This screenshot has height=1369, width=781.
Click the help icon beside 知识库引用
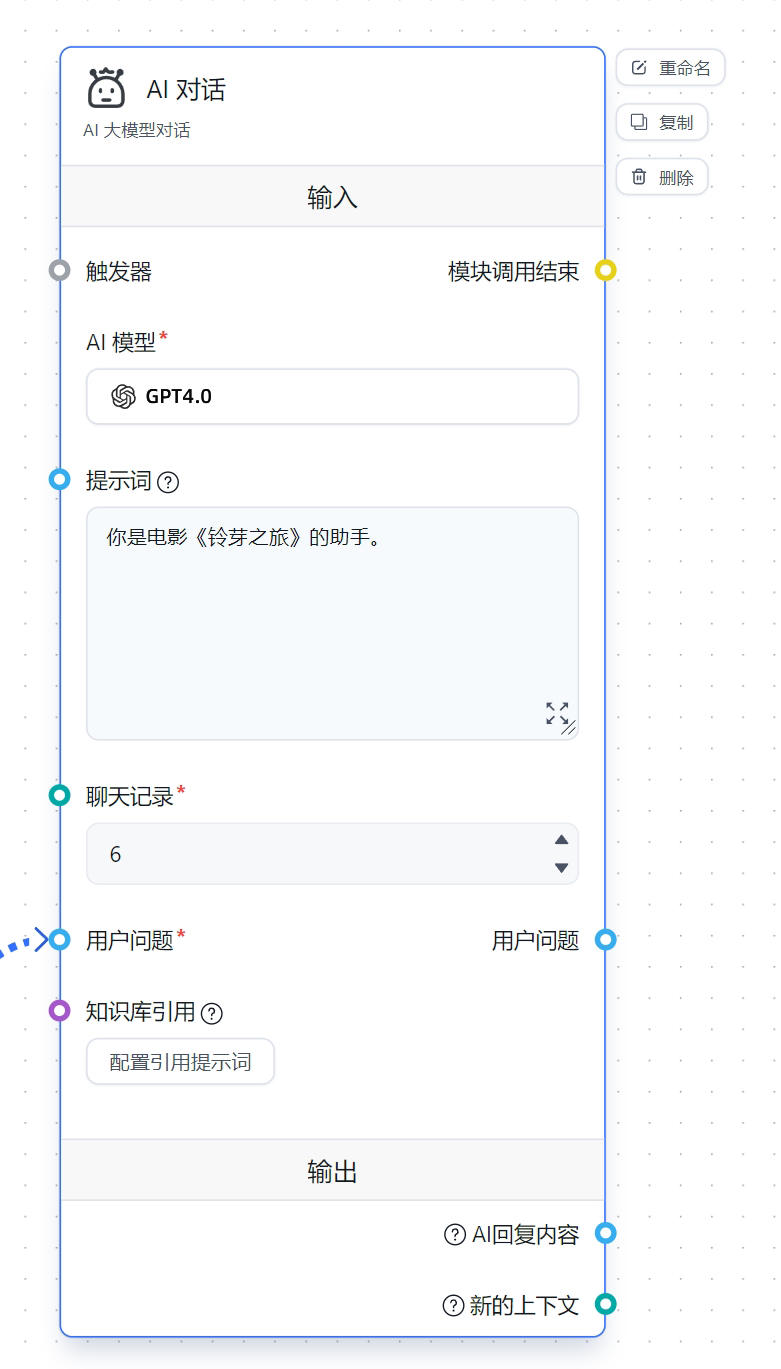211,1013
